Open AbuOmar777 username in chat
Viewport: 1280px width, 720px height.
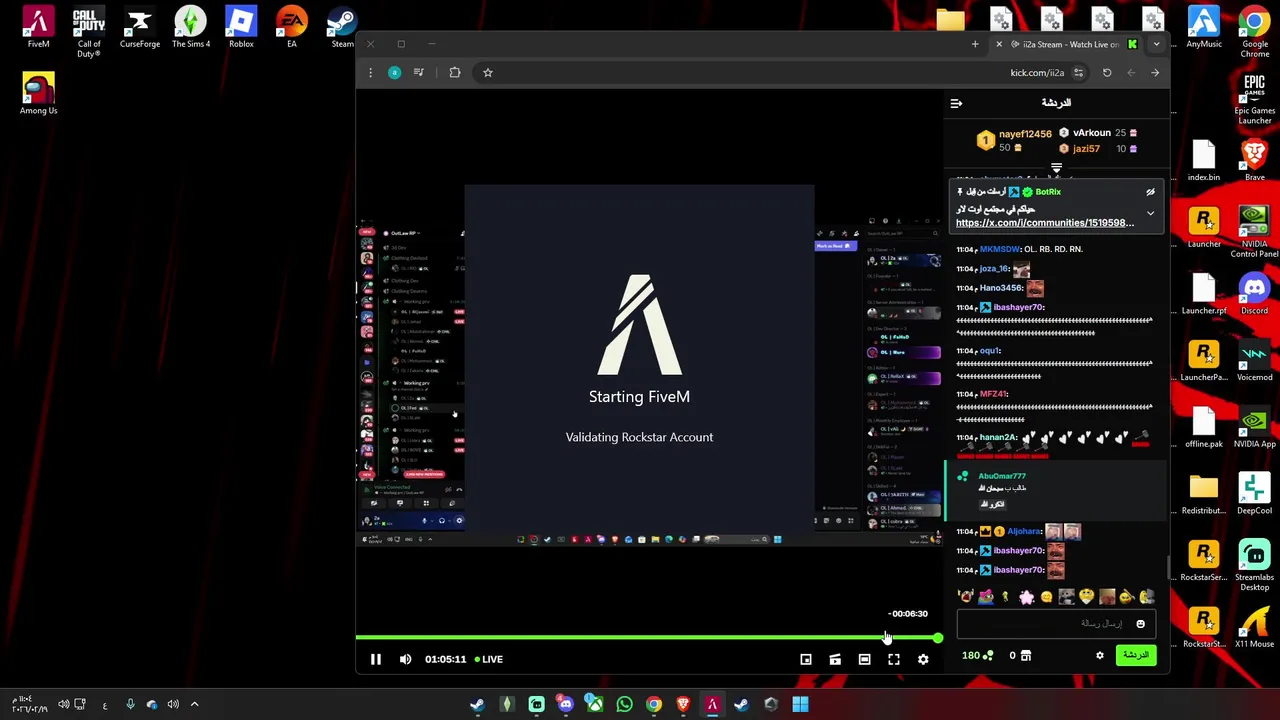pos(1002,476)
